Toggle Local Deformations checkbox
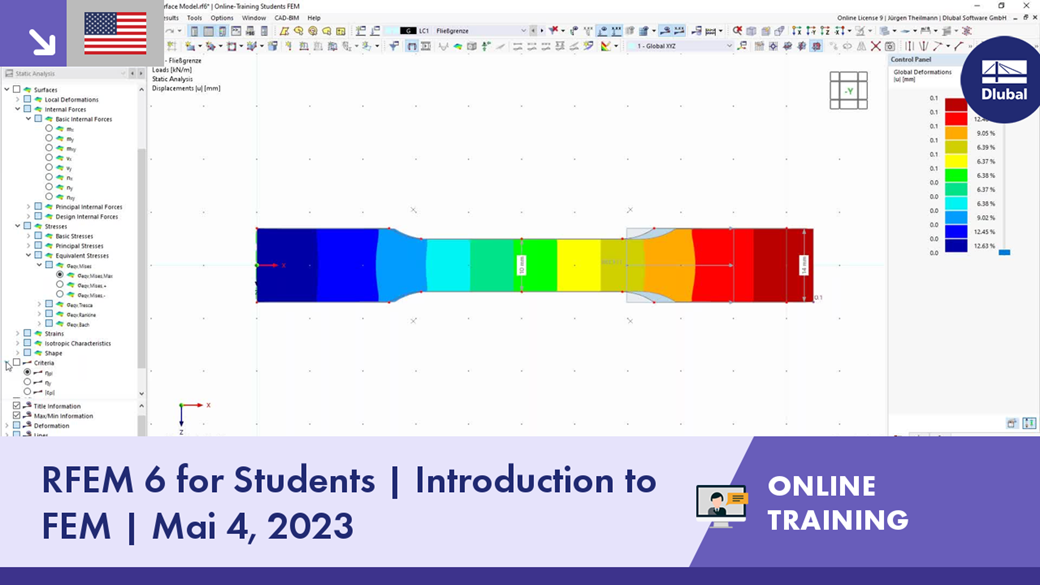Viewport: 1040px width, 585px height. (x=27, y=99)
